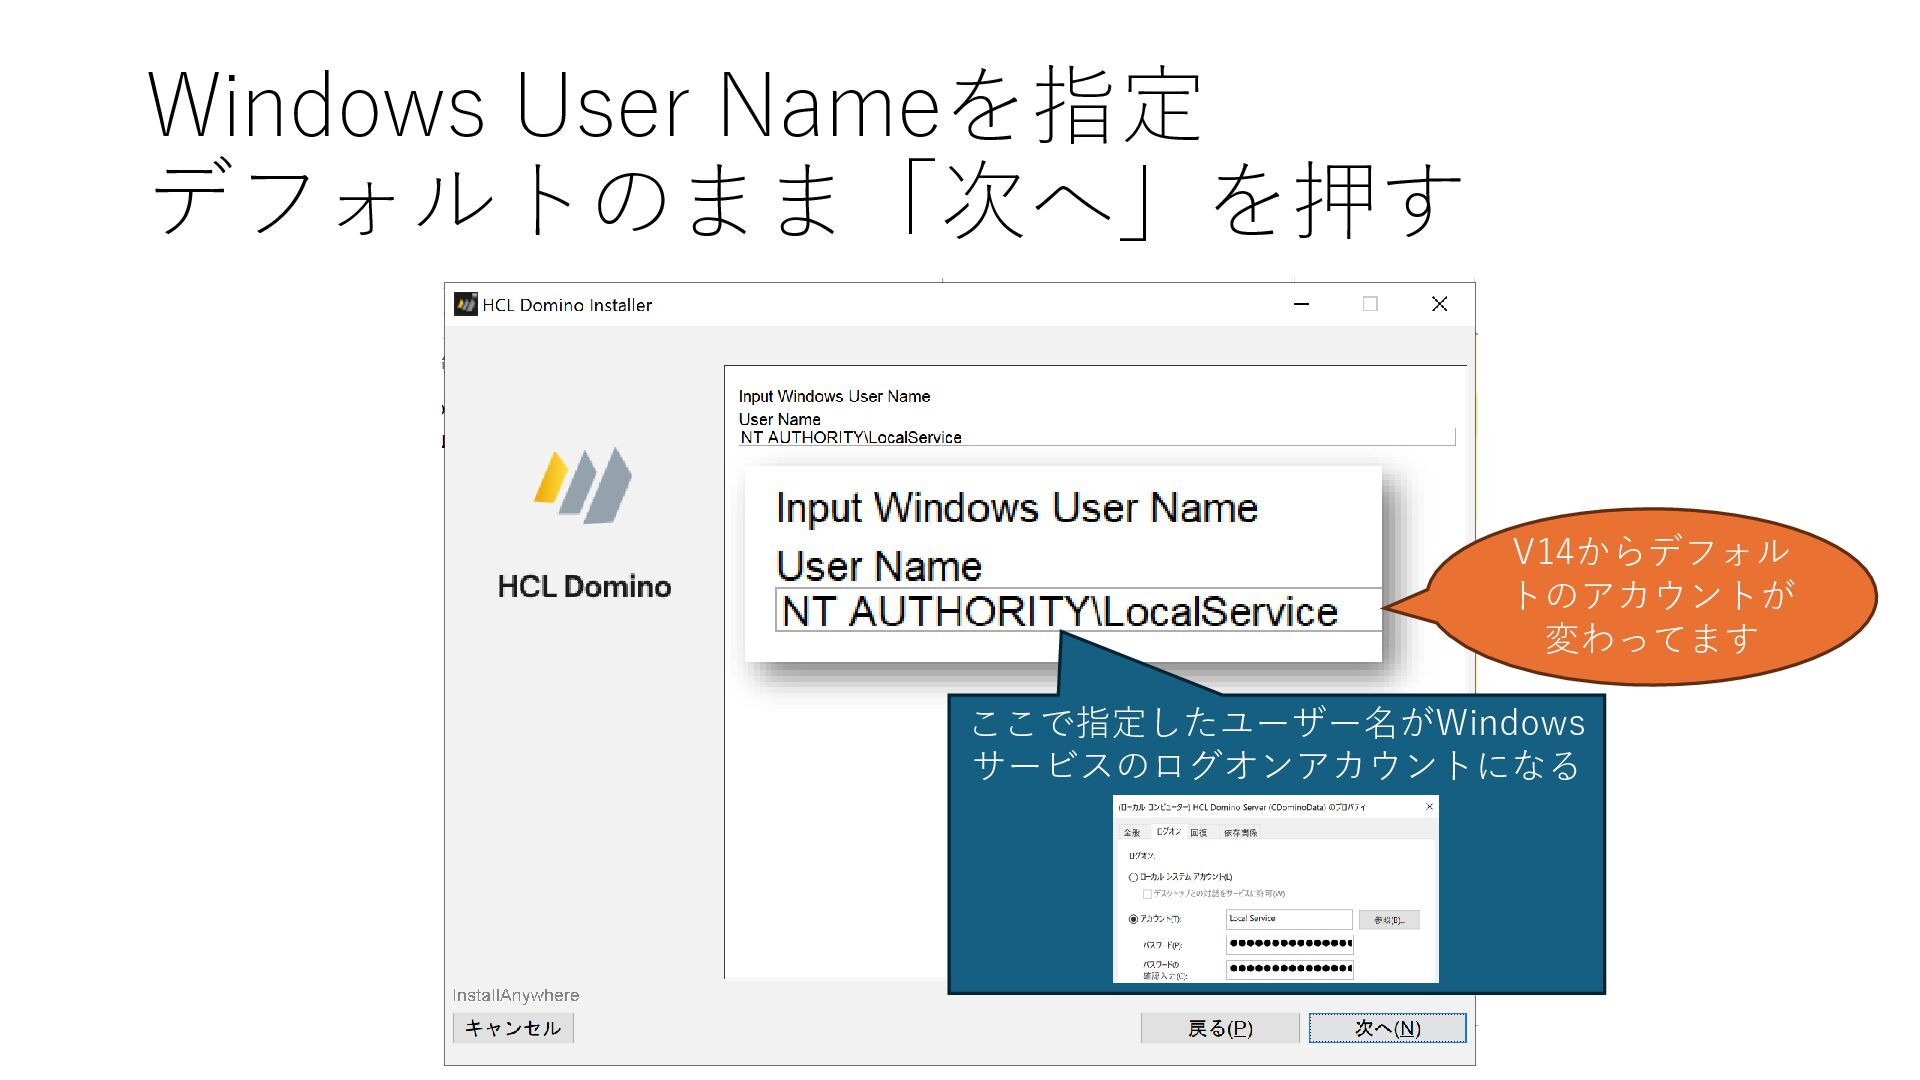Click the Local Service account field

(x=1288, y=919)
